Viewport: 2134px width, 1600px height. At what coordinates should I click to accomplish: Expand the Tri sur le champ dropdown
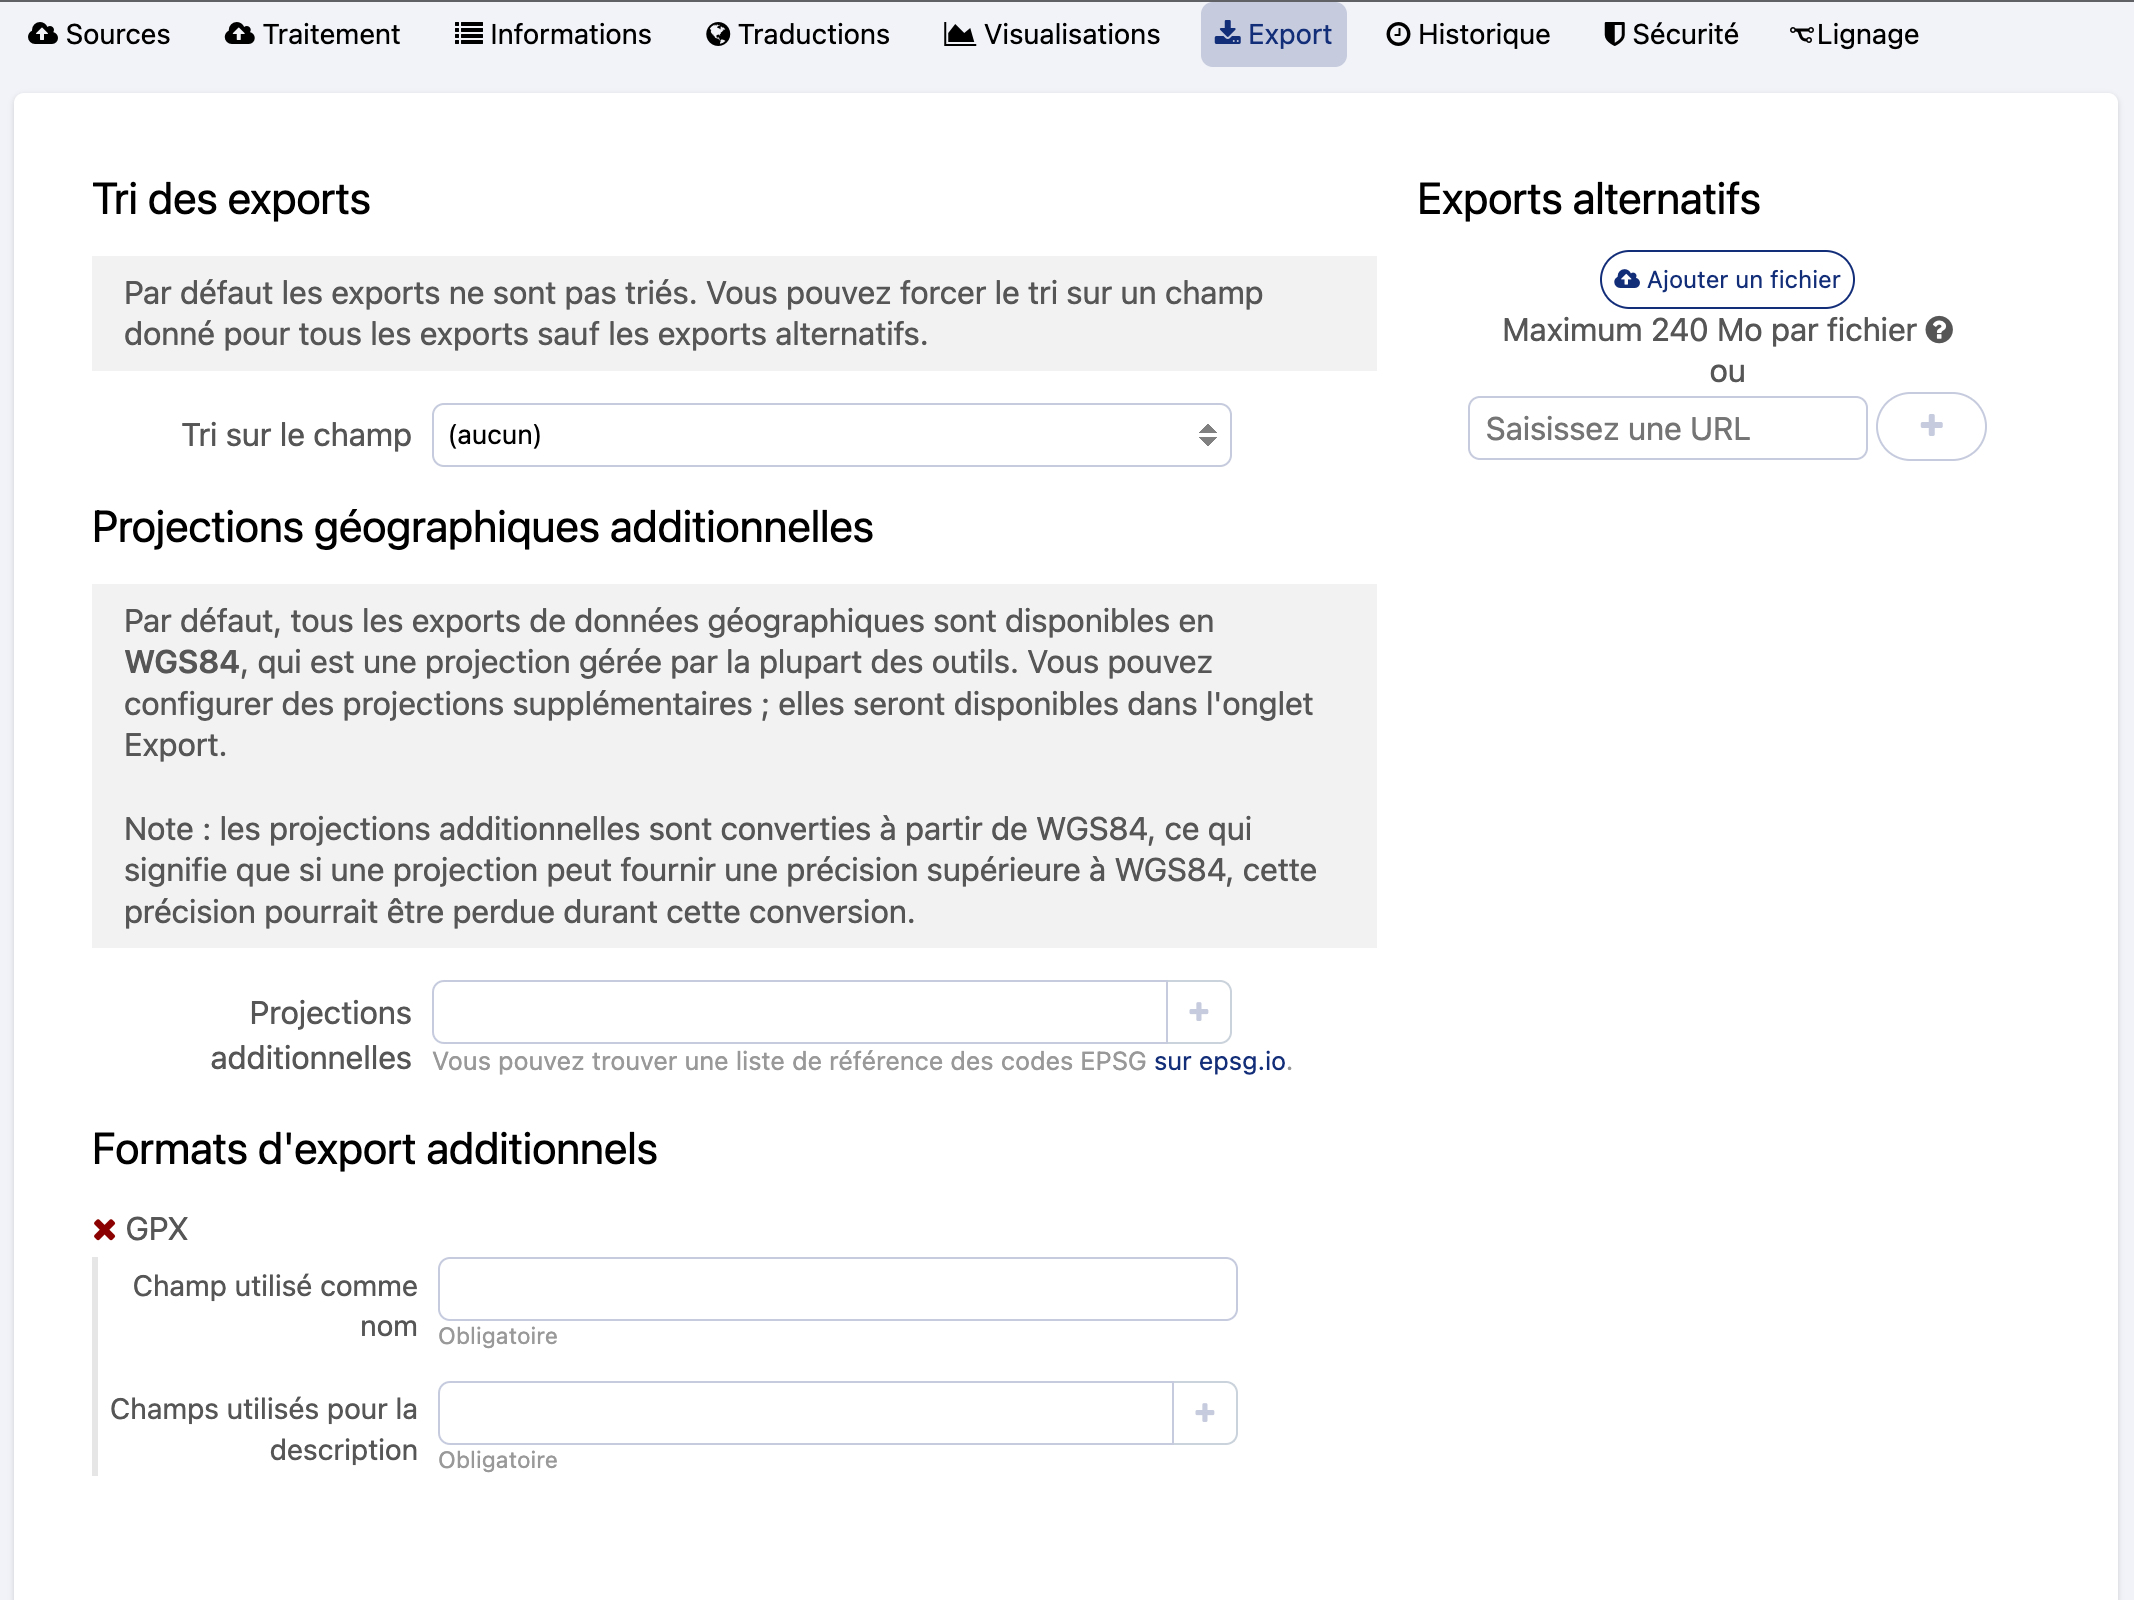pos(831,435)
